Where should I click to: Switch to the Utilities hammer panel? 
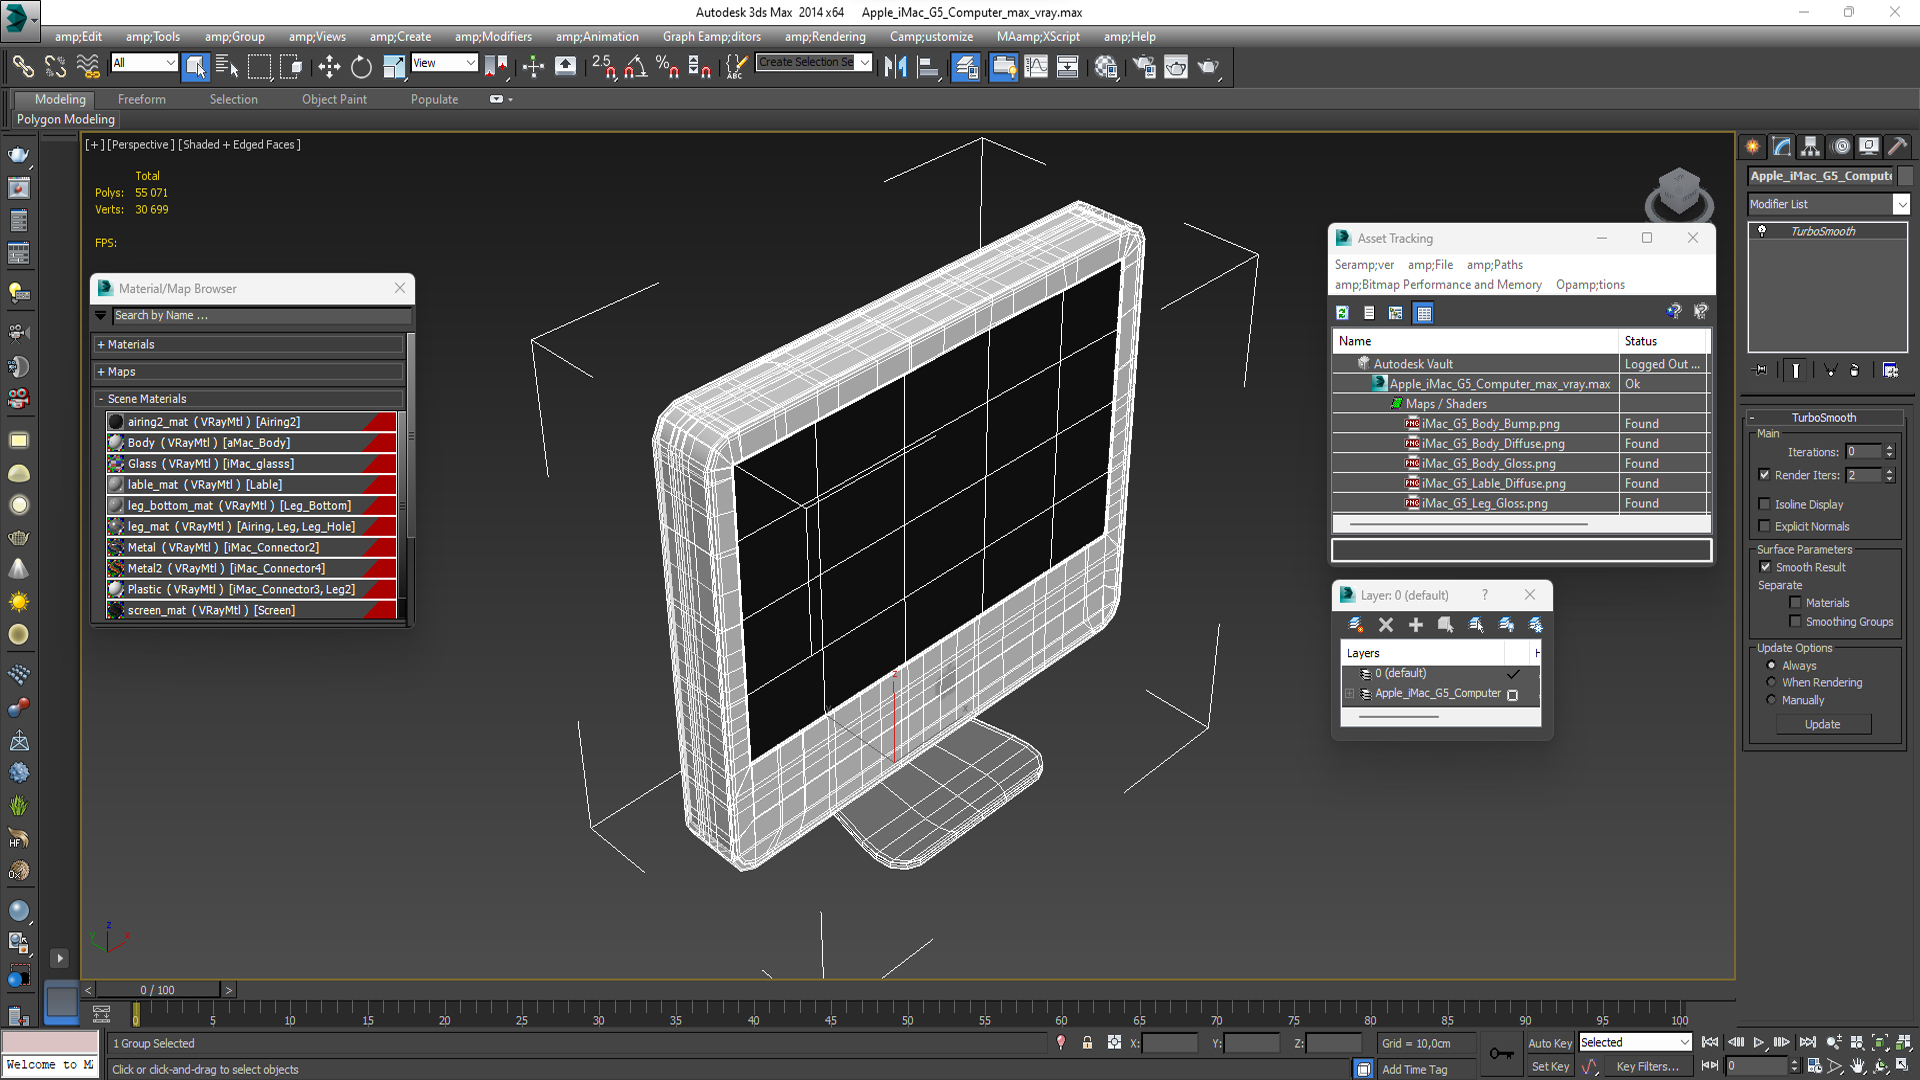pyautogui.click(x=1898, y=147)
